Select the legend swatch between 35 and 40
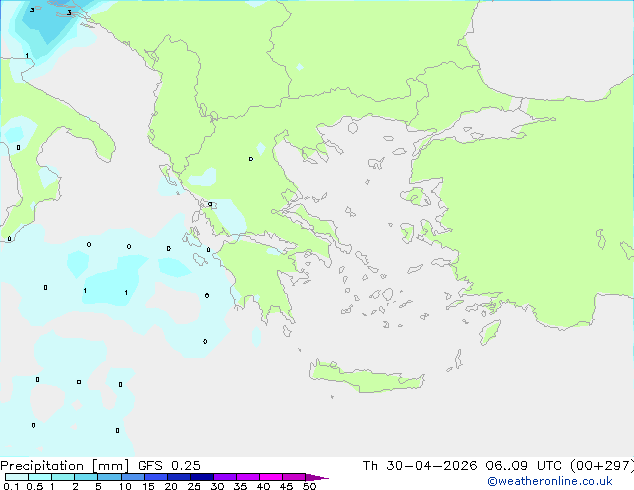Viewport: 634px width, 490px height. (247, 477)
